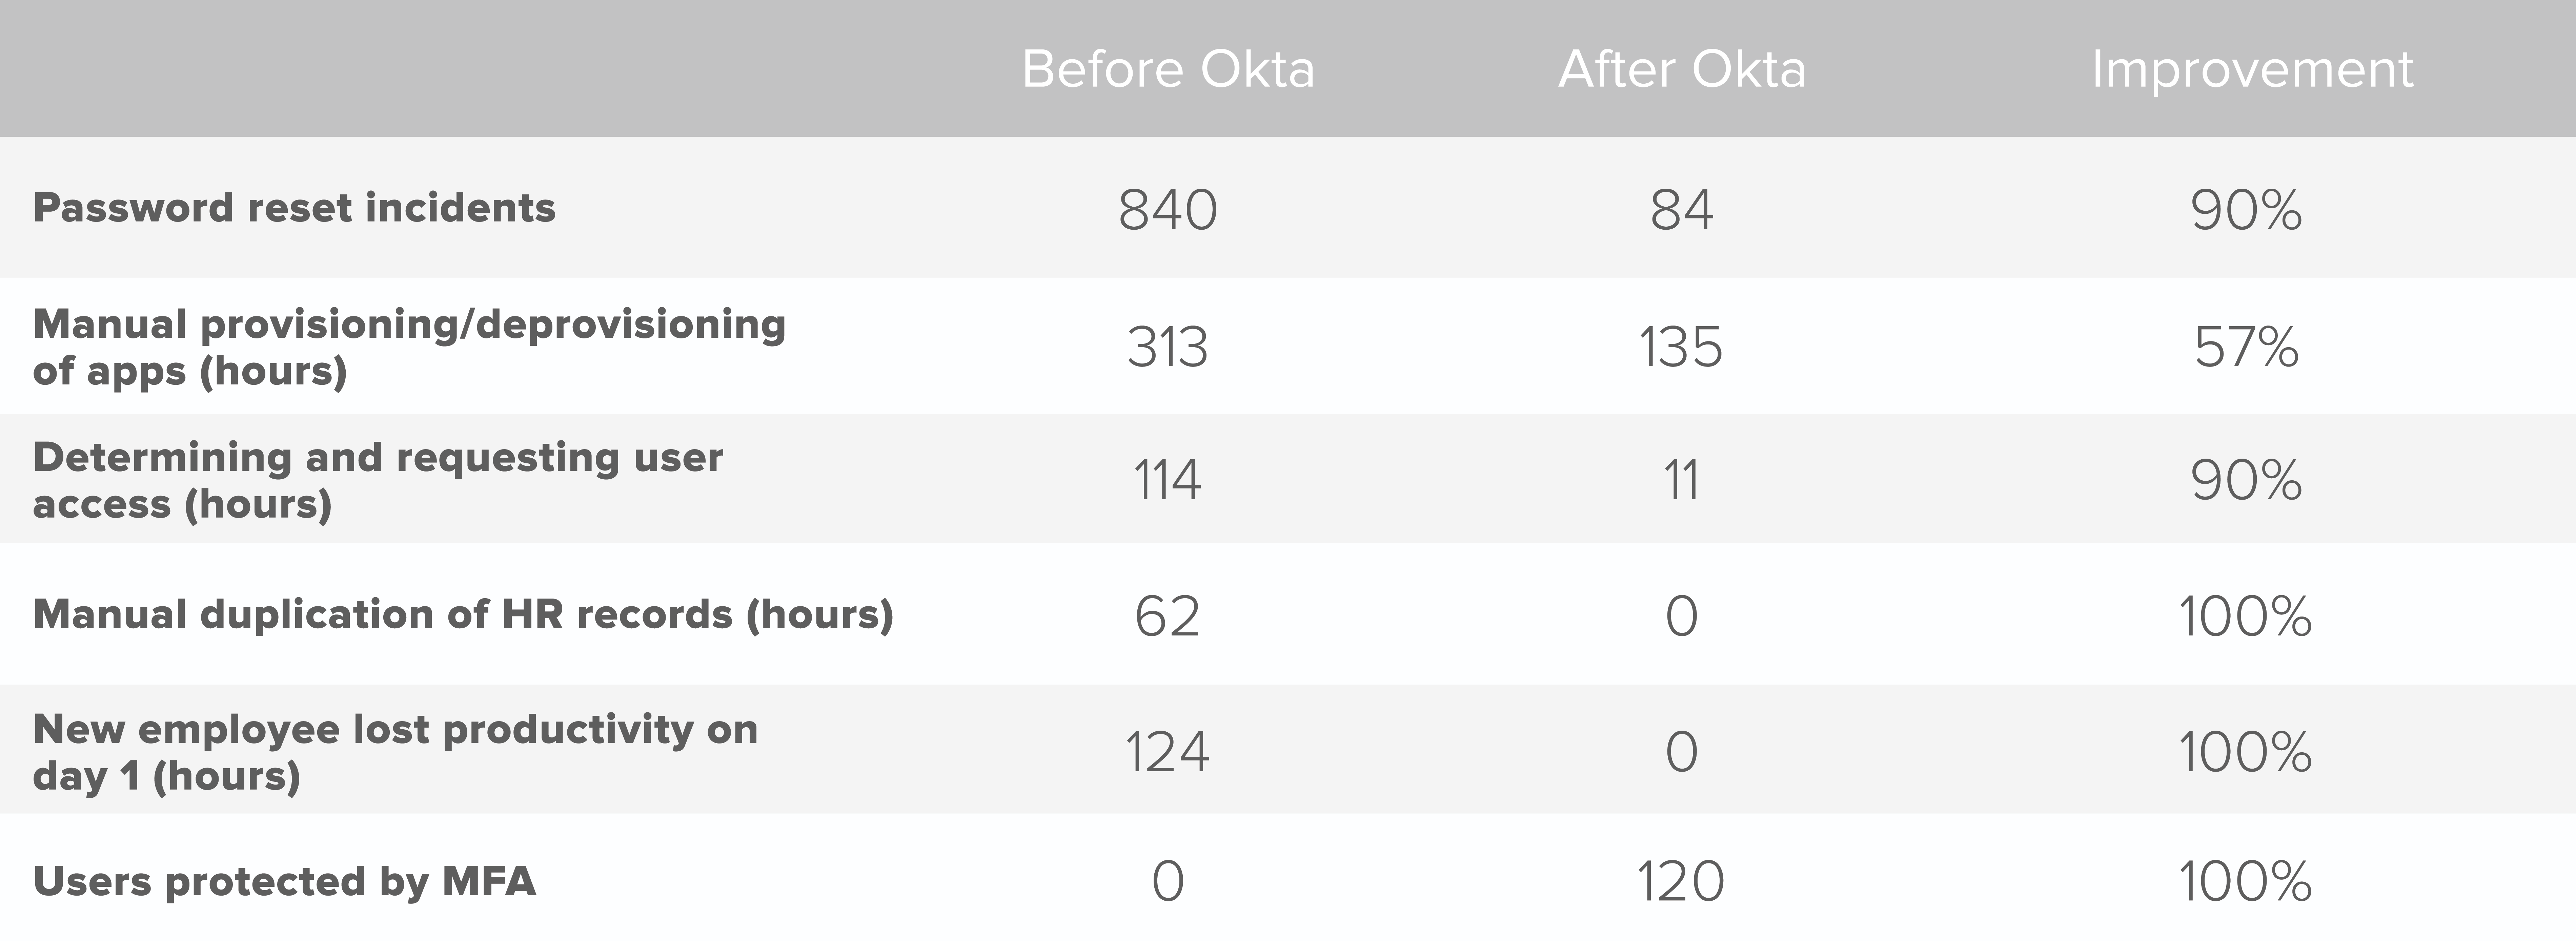Select the 124 value in Before Okta
Screen dimensions: 2576x941
(1167, 752)
